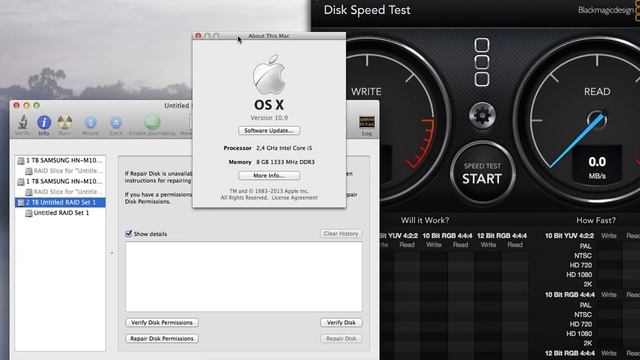Click Memory value '8 GB 1333 MHz DDR3'
Screen dimensions: 640x360
[x=285, y=162]
